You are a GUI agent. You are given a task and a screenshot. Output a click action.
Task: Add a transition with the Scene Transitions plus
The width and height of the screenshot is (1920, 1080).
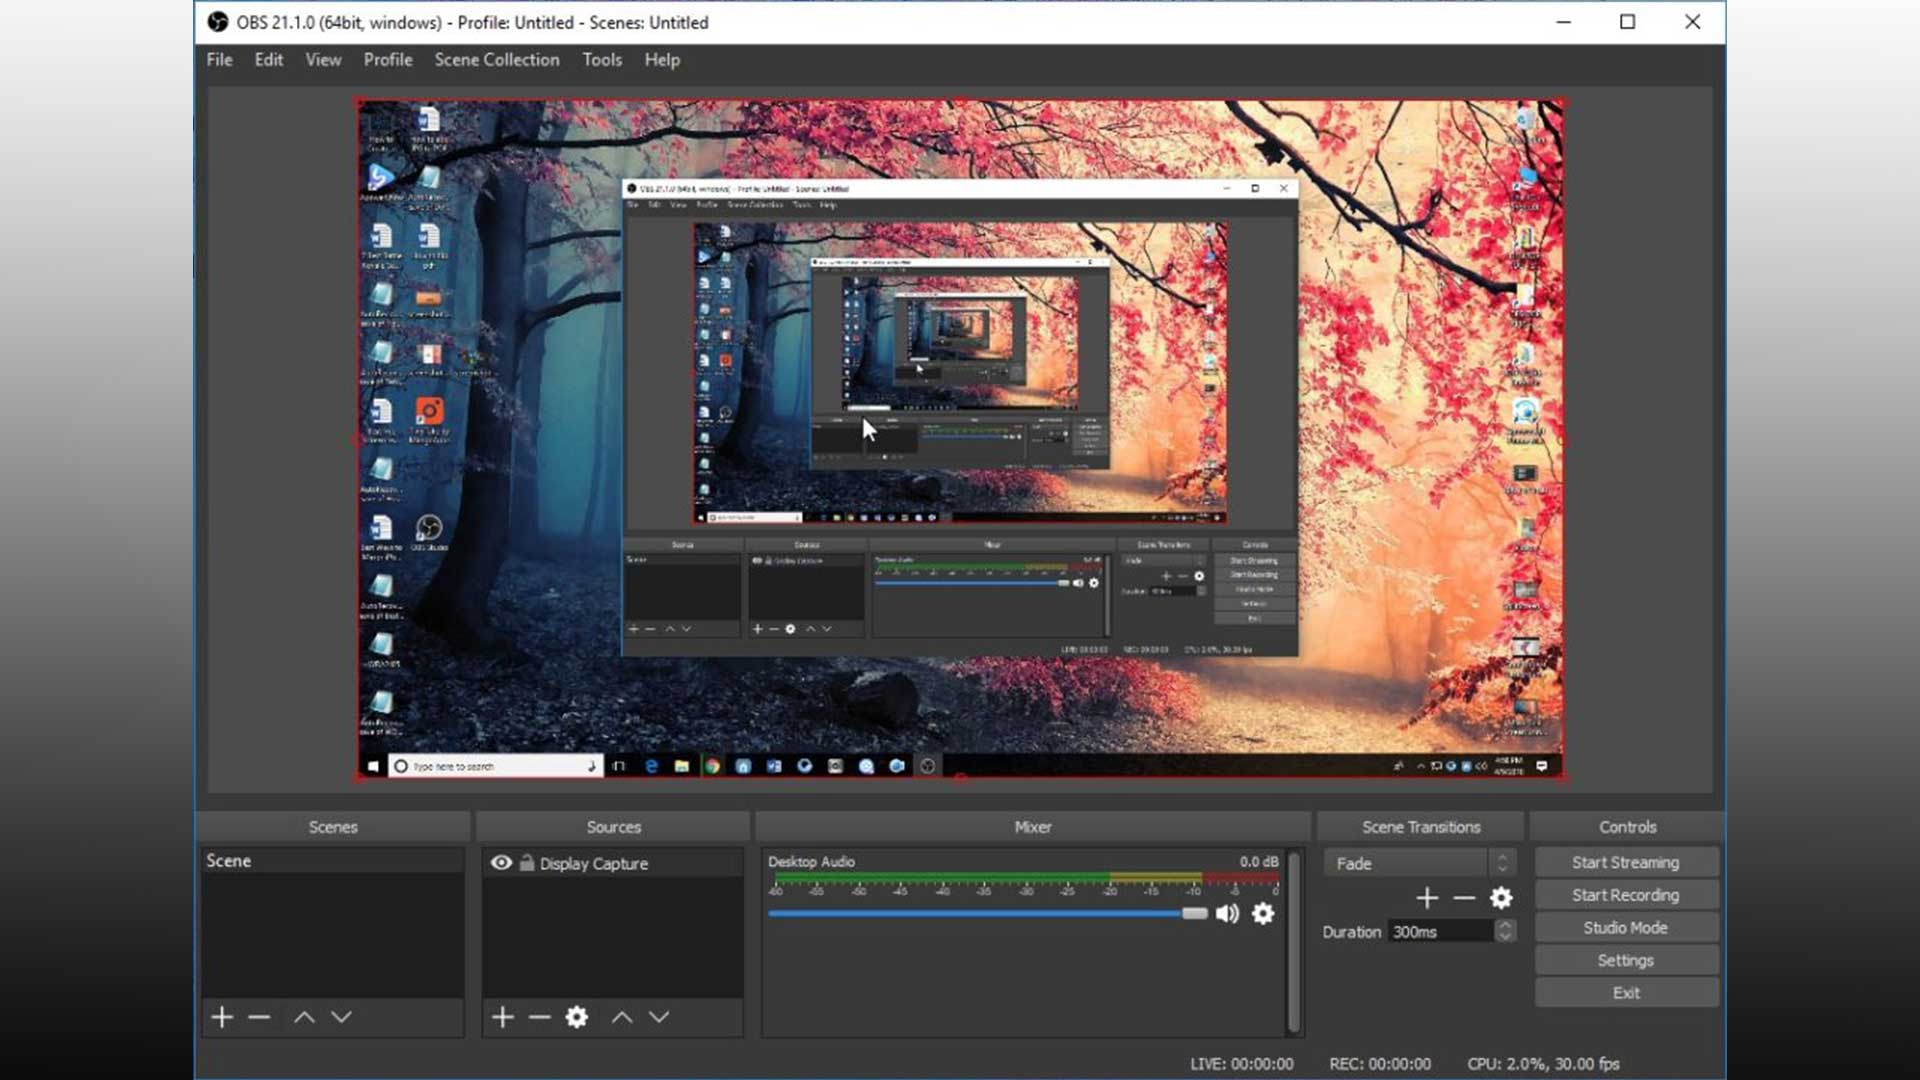[x=1427, y=898]
